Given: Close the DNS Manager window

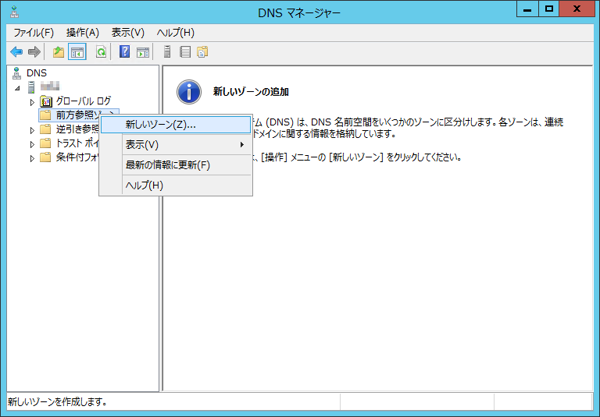Looking at the screenshot, I should 577,9.
